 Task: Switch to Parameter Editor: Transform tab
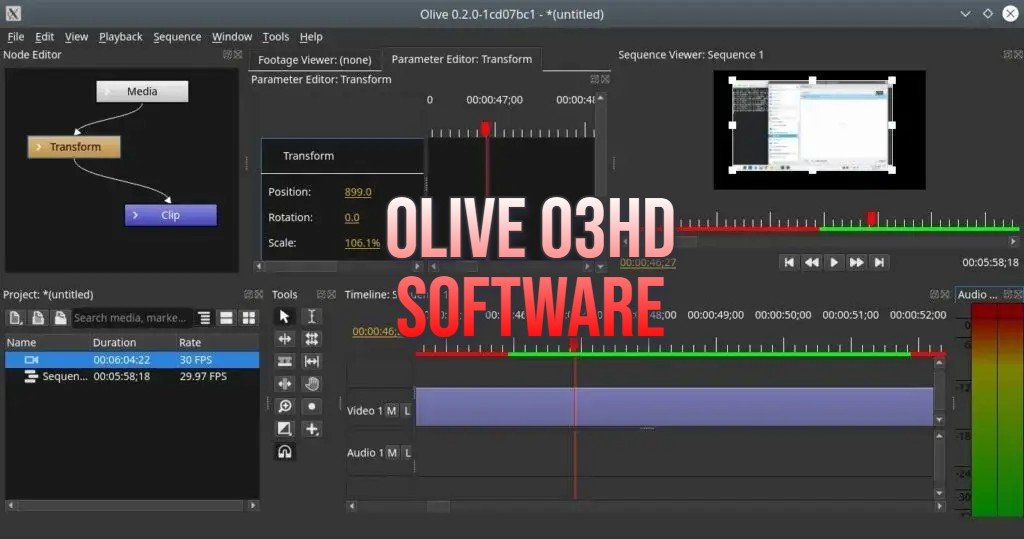(x=462, y=59)
